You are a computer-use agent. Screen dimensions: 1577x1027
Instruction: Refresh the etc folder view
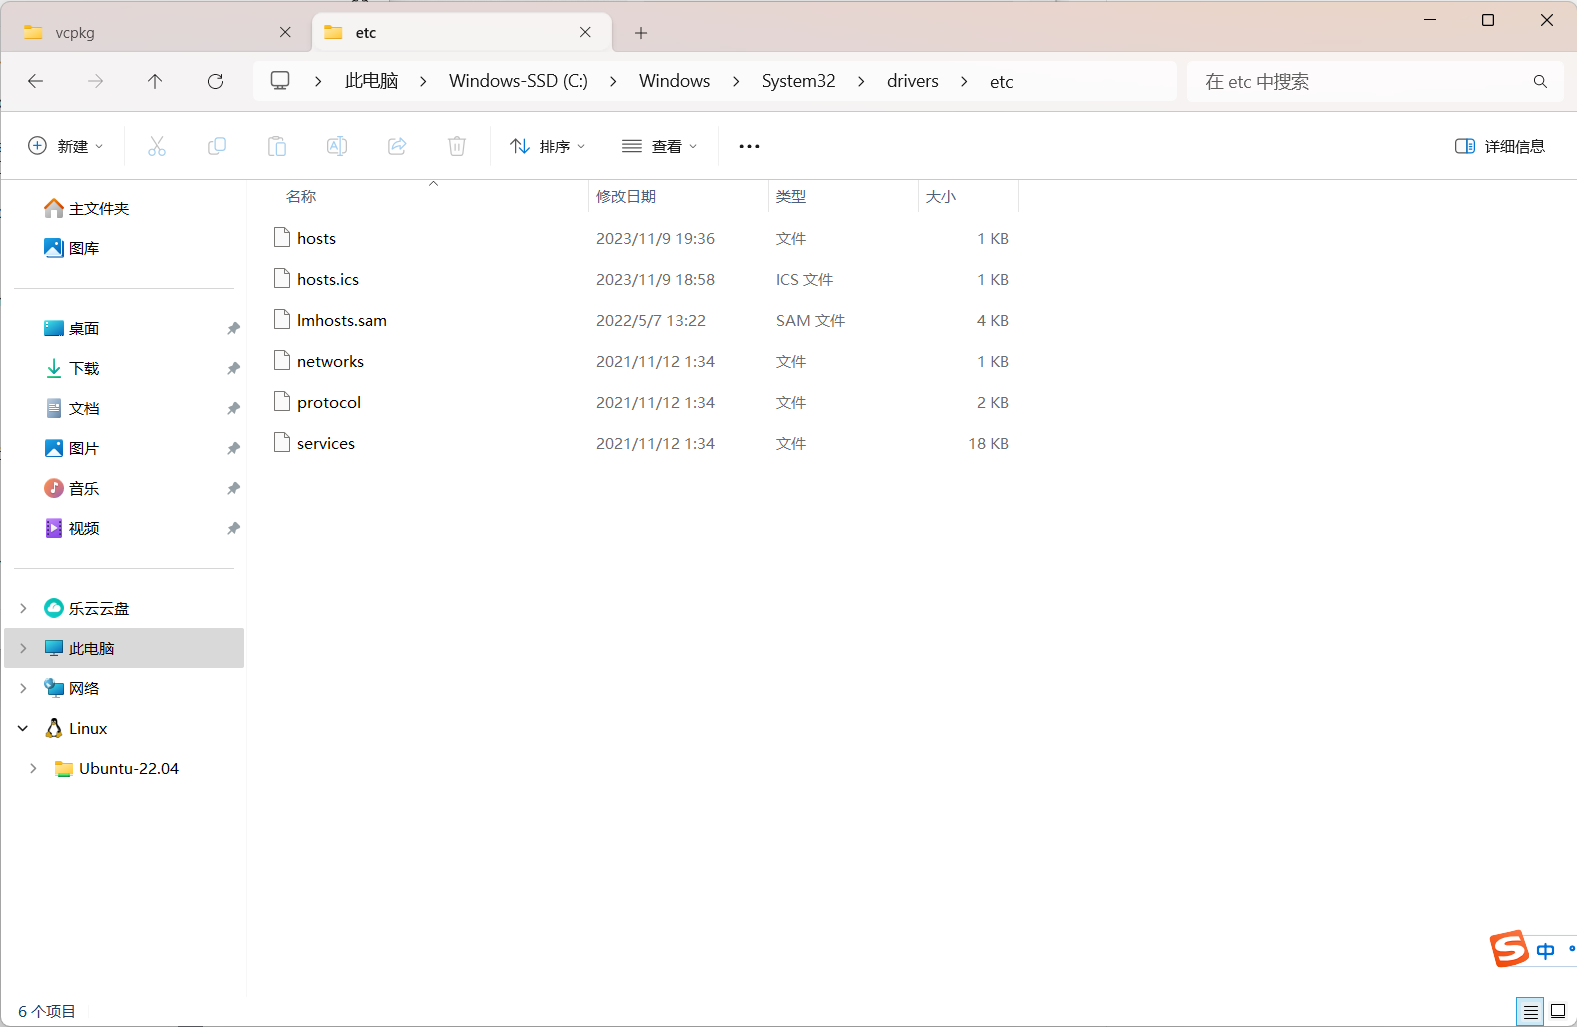click(215, 81)
